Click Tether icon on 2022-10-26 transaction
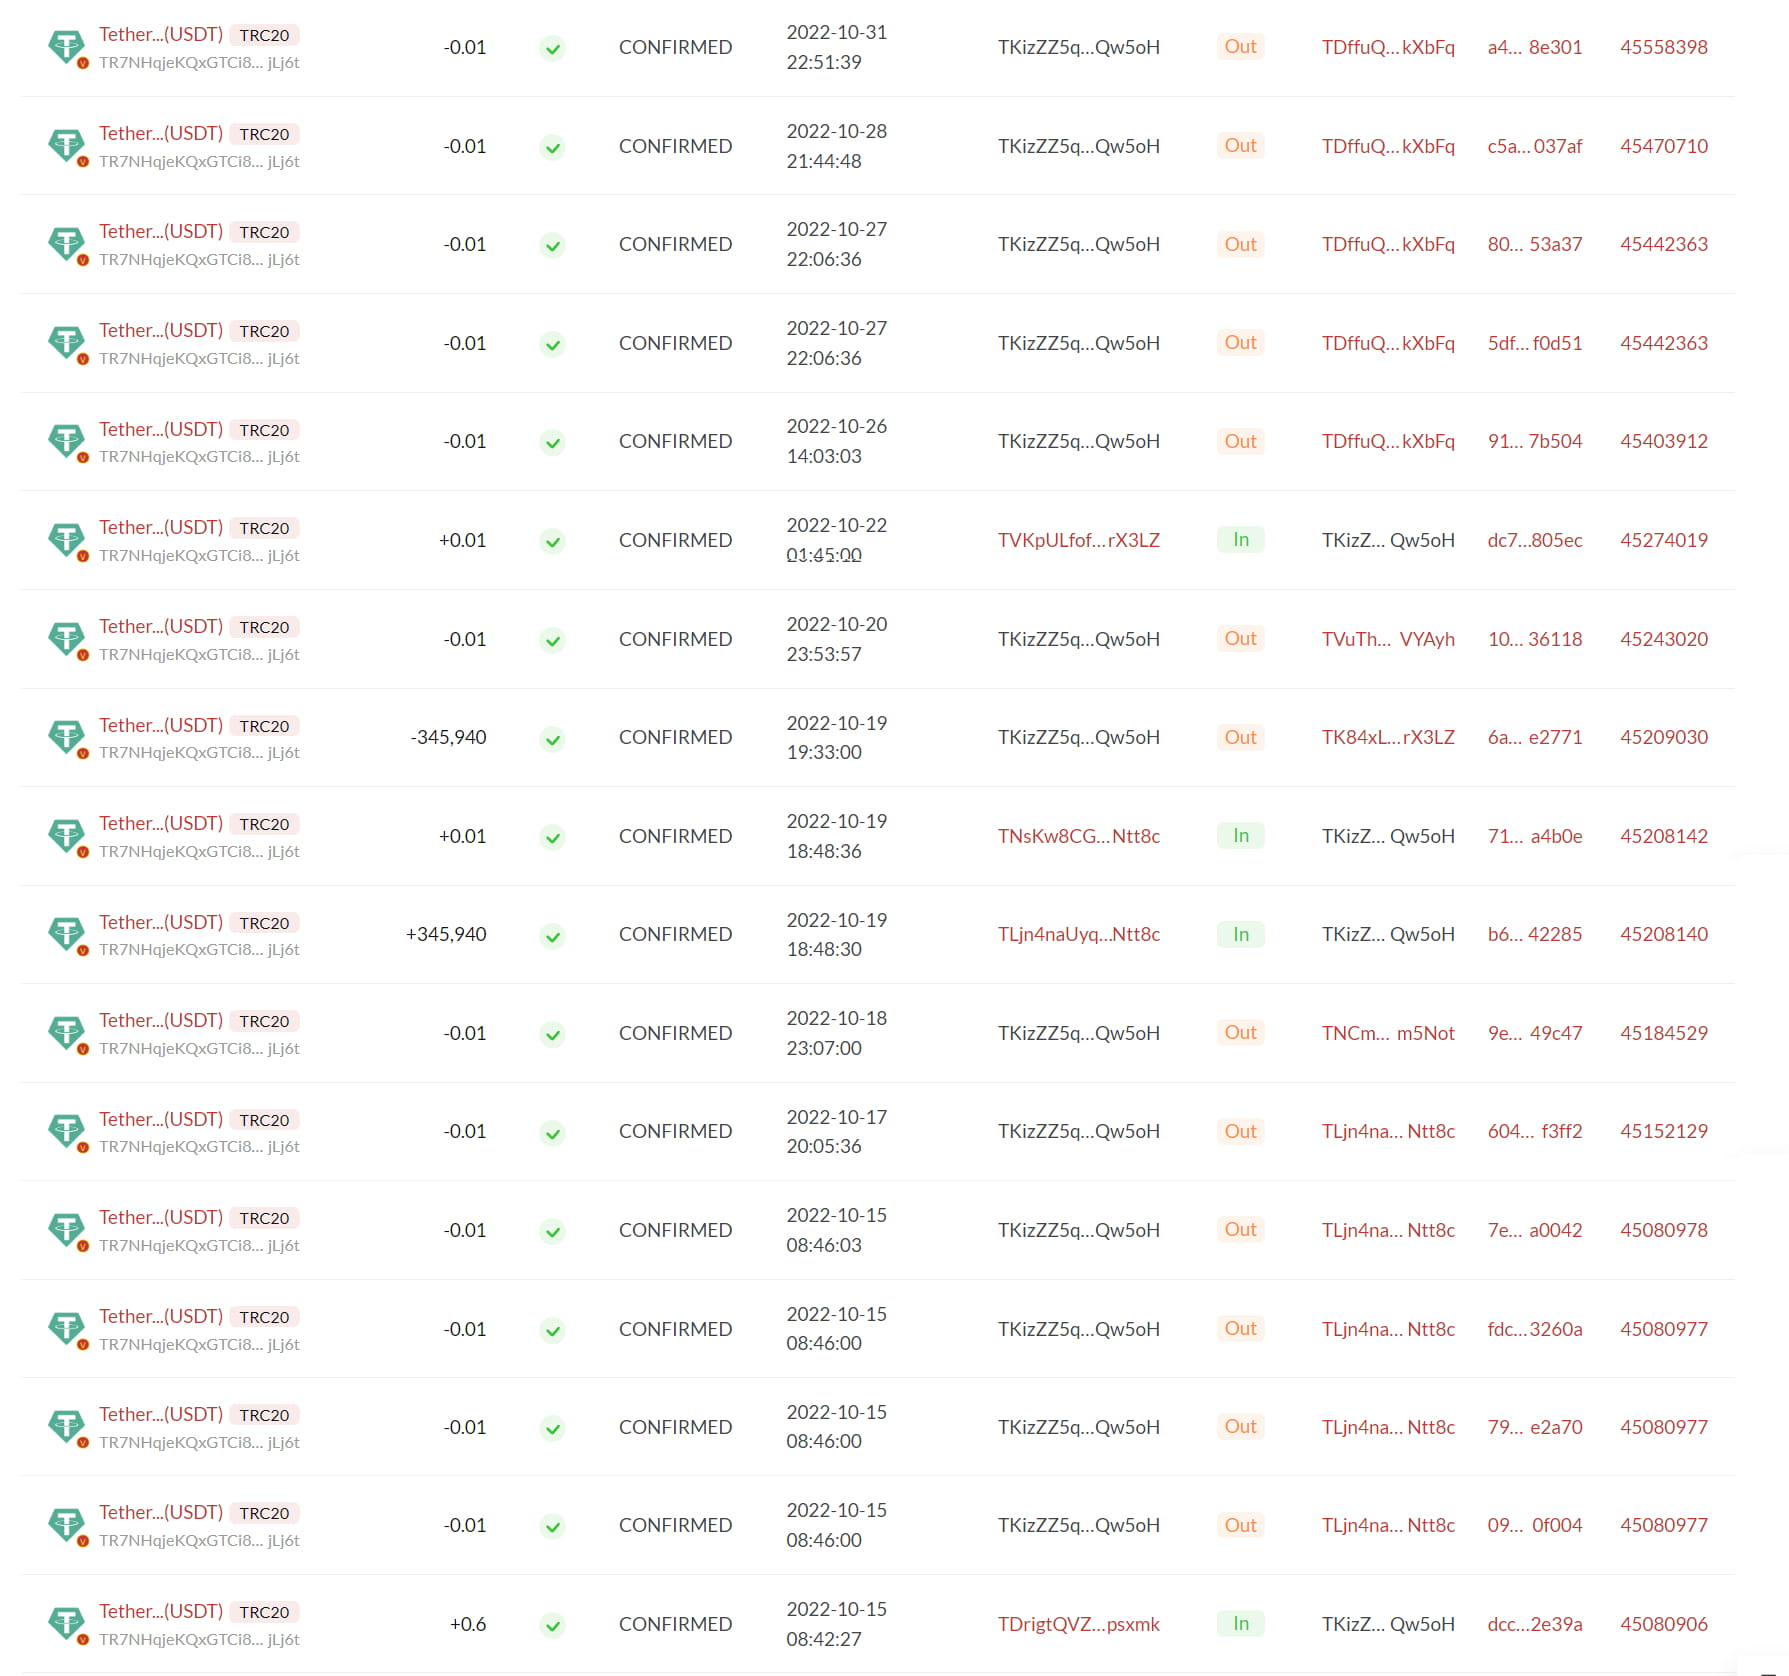The width and height of the screenshot is (1789, 1676). coord(67,441)
